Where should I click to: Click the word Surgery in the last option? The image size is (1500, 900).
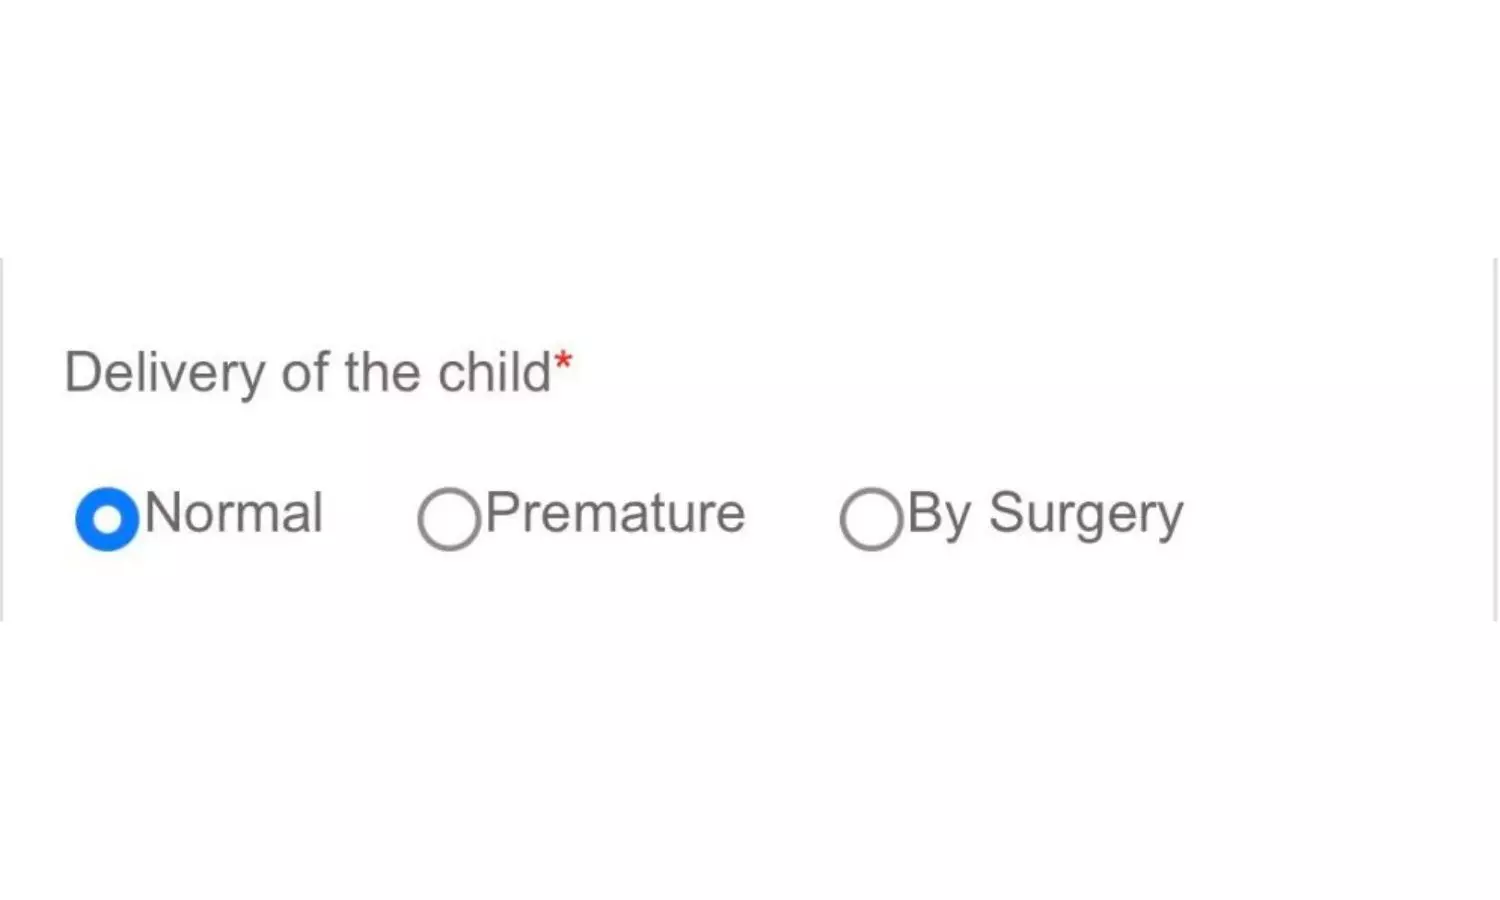click(x=1088, y=514)
